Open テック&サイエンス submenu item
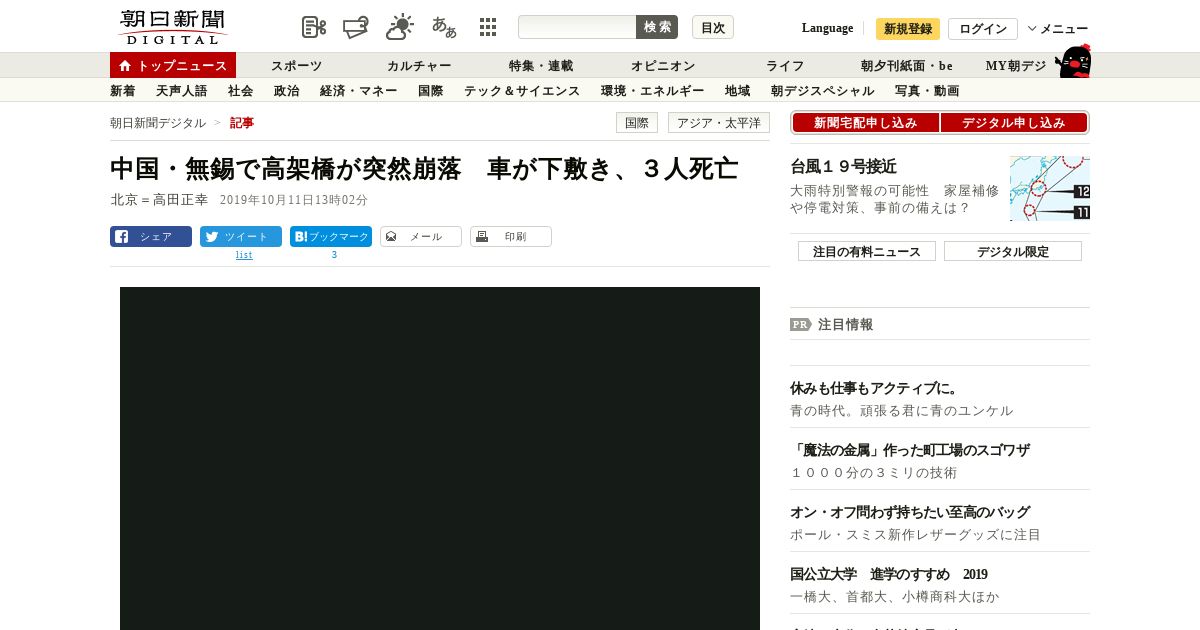 click(522, 91)
